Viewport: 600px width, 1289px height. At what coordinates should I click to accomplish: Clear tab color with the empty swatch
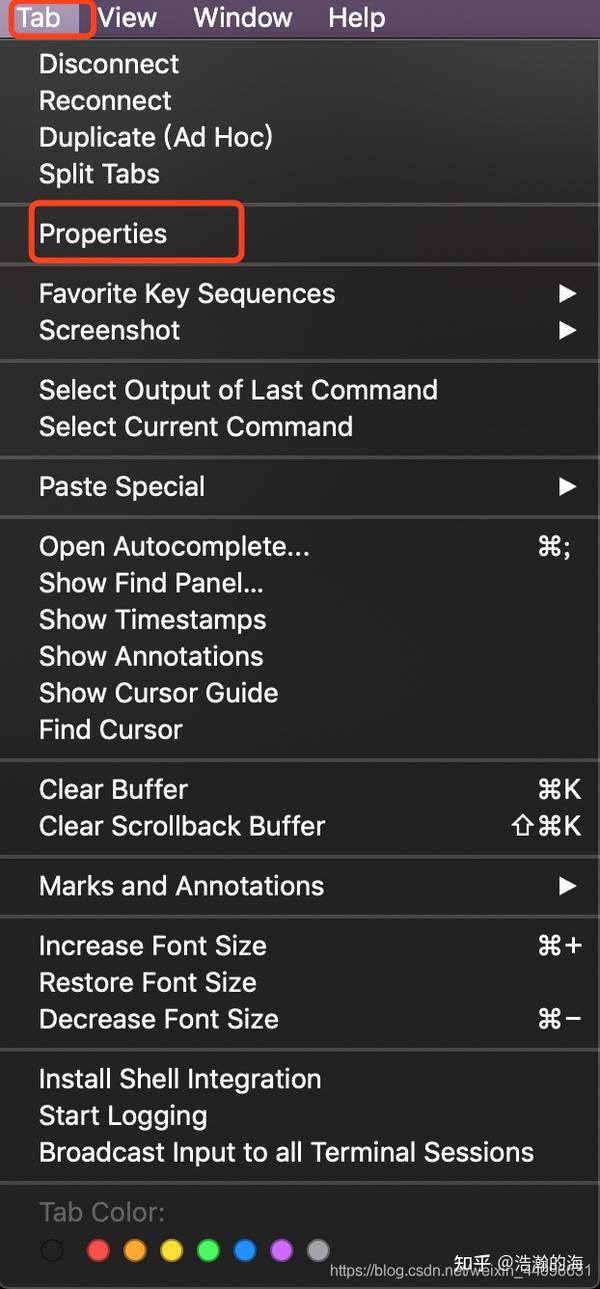pos(52,1250)
